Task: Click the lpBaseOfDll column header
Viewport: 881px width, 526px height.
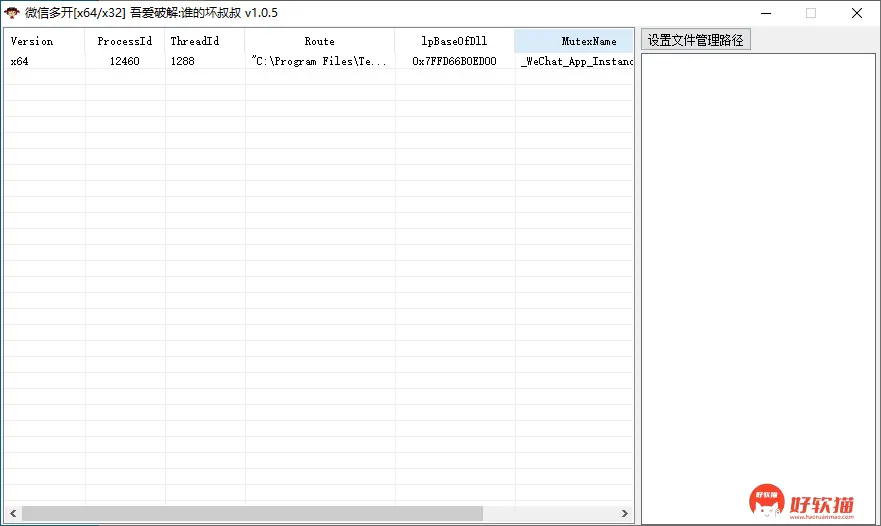Action: pyautogui.click(x=455, y=41)
